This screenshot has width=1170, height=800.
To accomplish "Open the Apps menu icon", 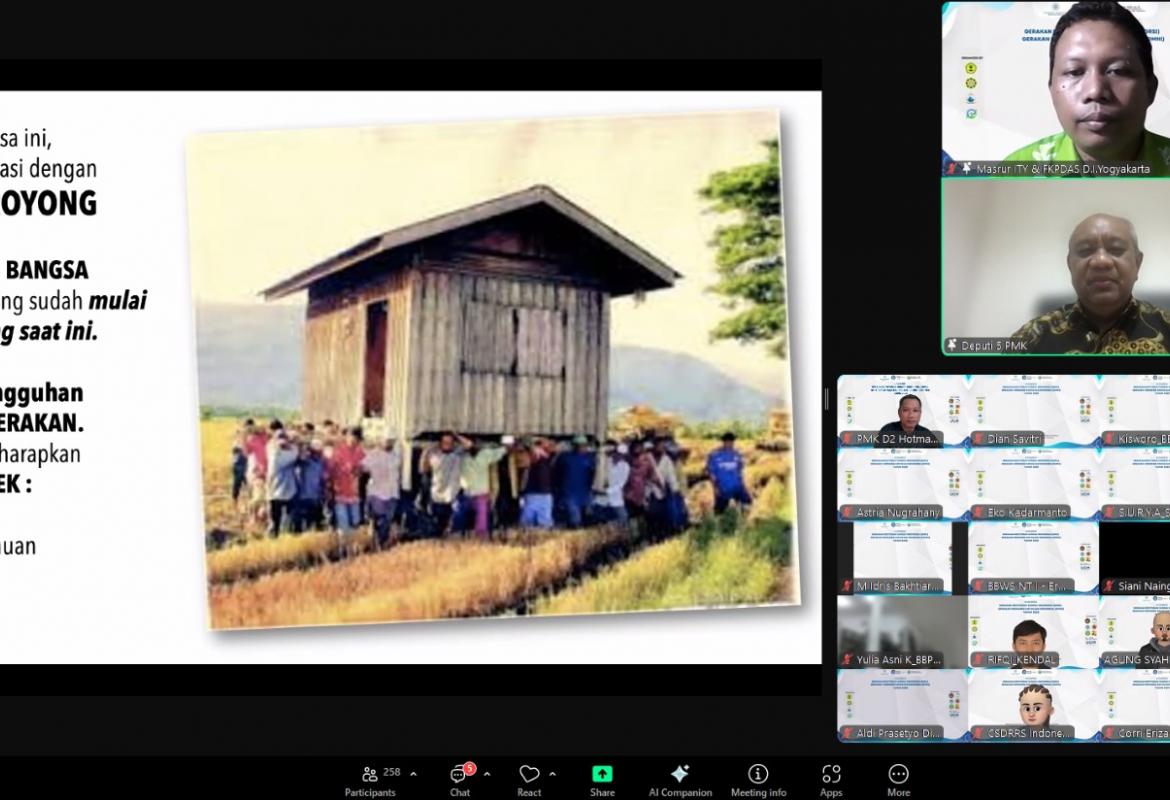I will point(831,777).
